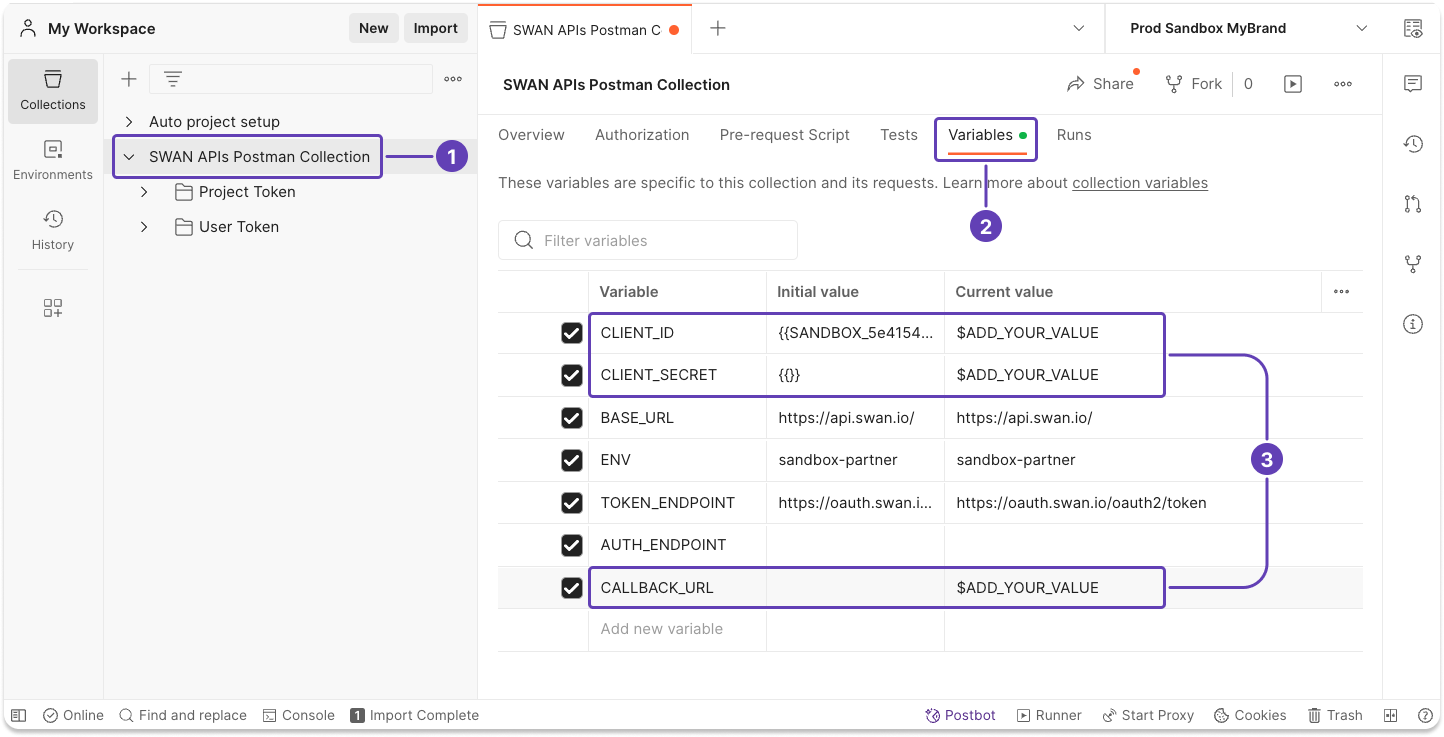This screenshot has height=737, width=1444.
Task: Click the Filter variables search field
Action: click(660, 241)
